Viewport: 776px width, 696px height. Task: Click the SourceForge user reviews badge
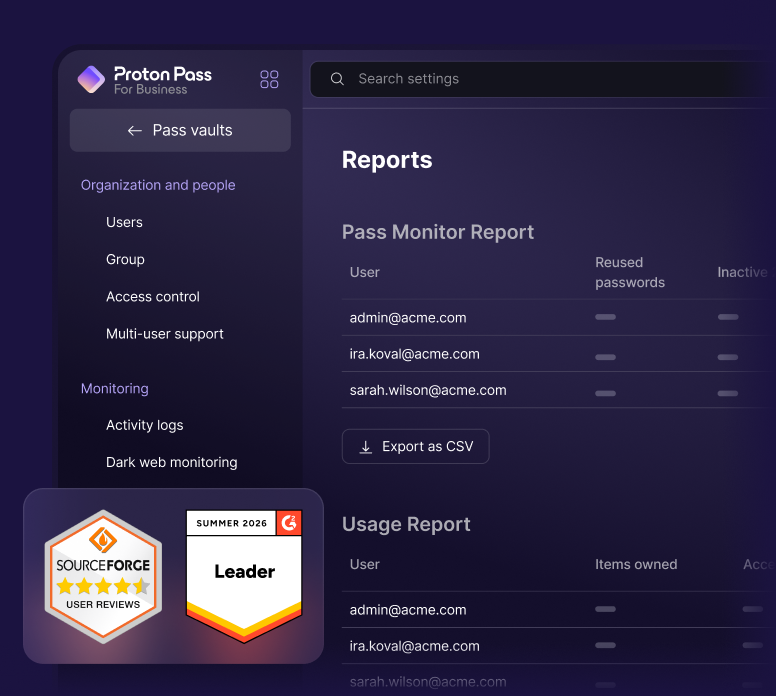coord(103,577)
